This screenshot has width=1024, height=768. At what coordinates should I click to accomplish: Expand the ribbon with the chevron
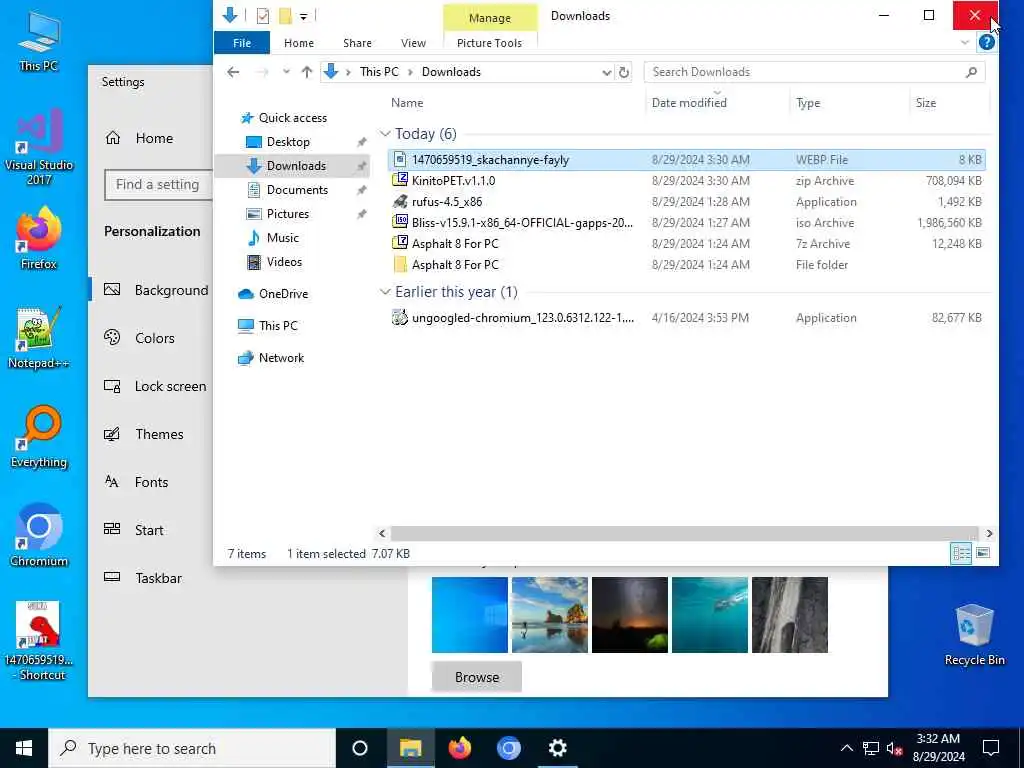click(965, 42)
